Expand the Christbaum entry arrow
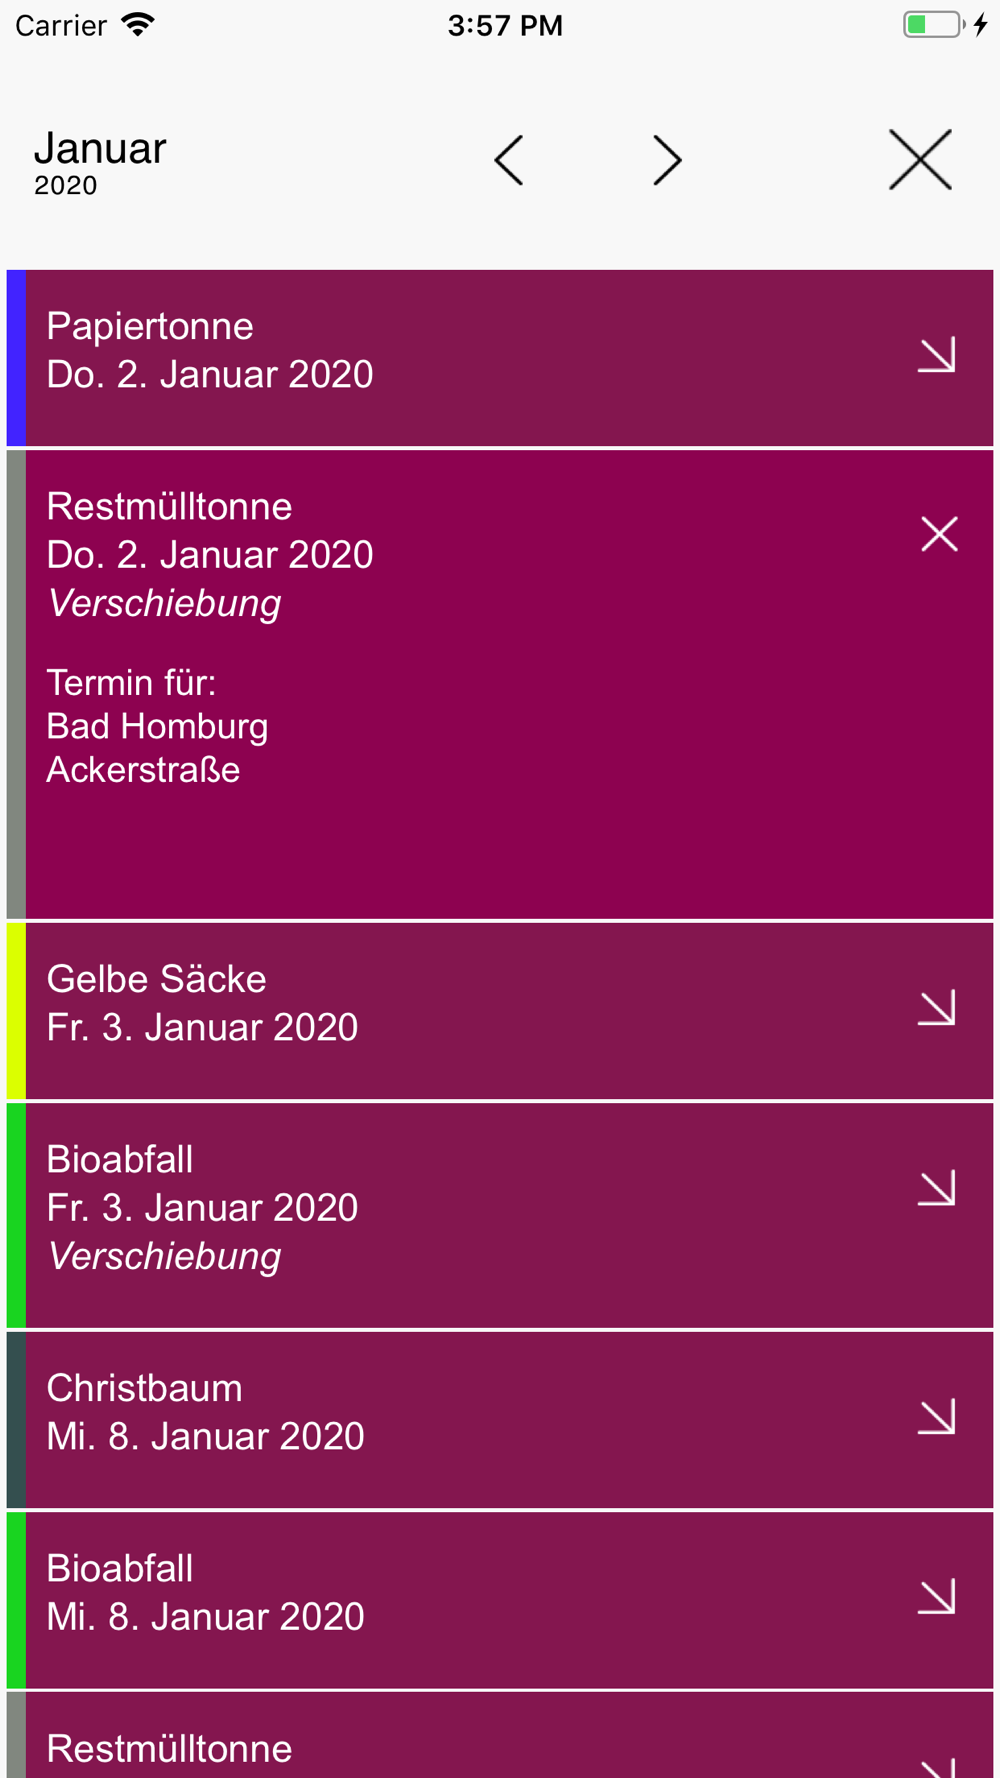The image size is (1000, 1778). (937, 1417)
